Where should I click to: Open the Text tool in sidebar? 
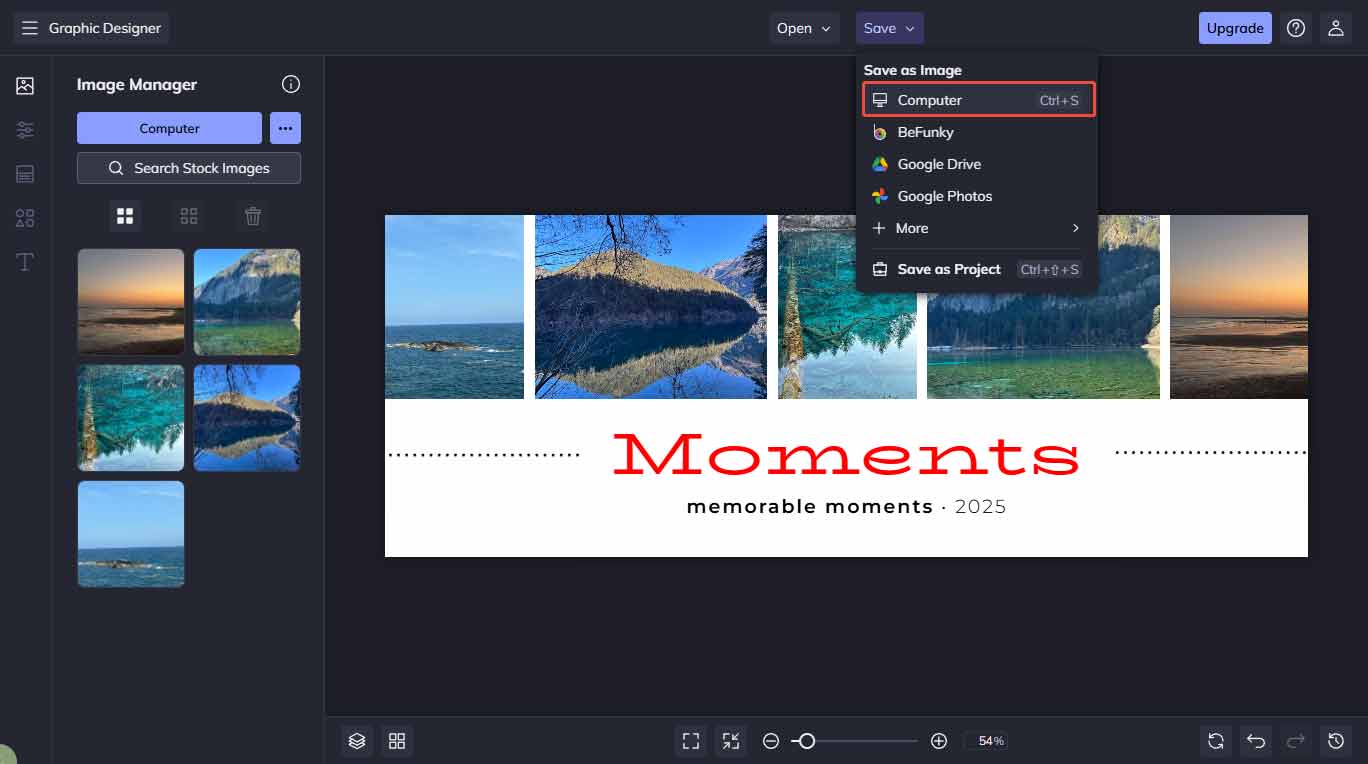[x=25, y=262]
